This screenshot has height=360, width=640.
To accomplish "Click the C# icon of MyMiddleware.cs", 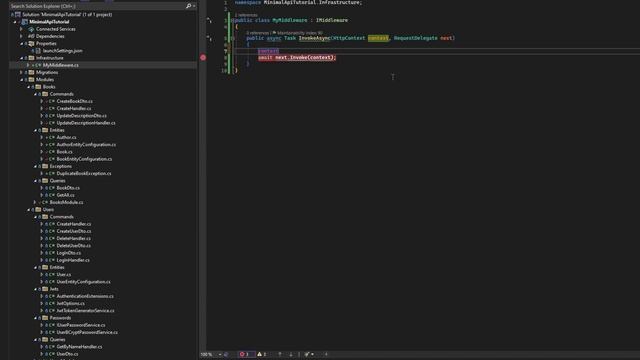I will point(38,65).
